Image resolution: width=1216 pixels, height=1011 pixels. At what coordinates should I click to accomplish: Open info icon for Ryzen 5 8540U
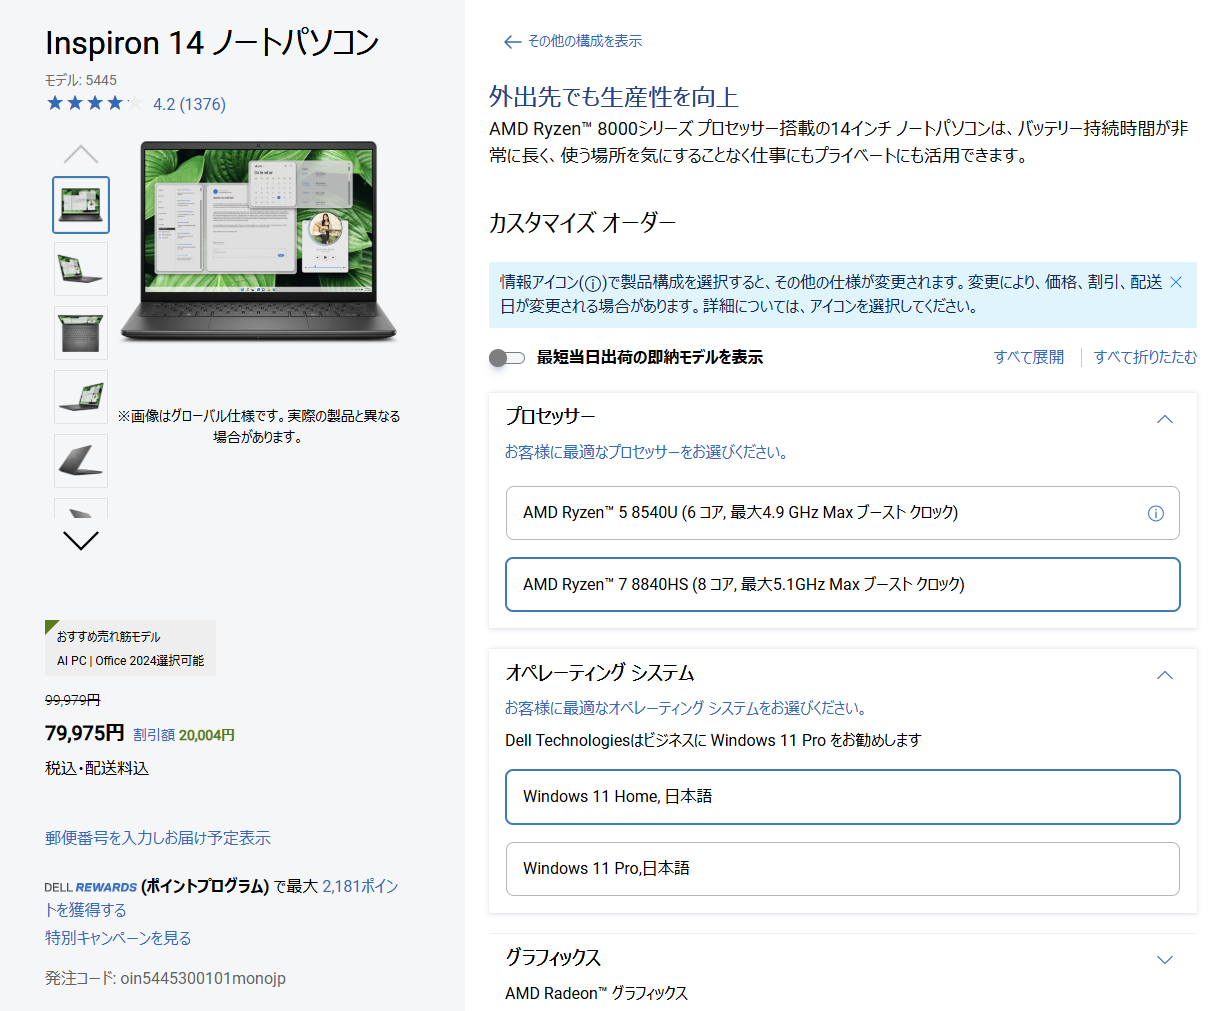[x=1156, y=513]
